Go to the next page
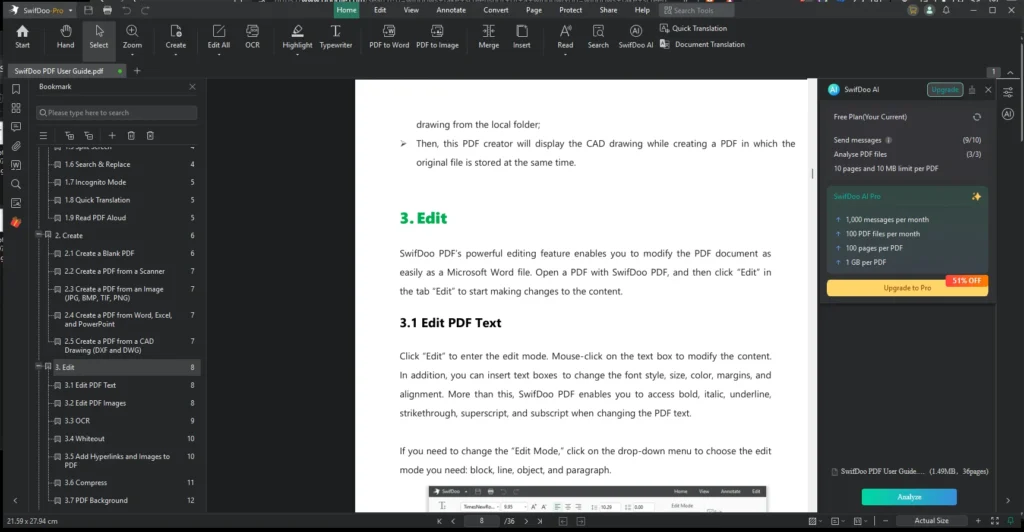1024x532 pixels. pyautogui.click(x=526, y=522)
